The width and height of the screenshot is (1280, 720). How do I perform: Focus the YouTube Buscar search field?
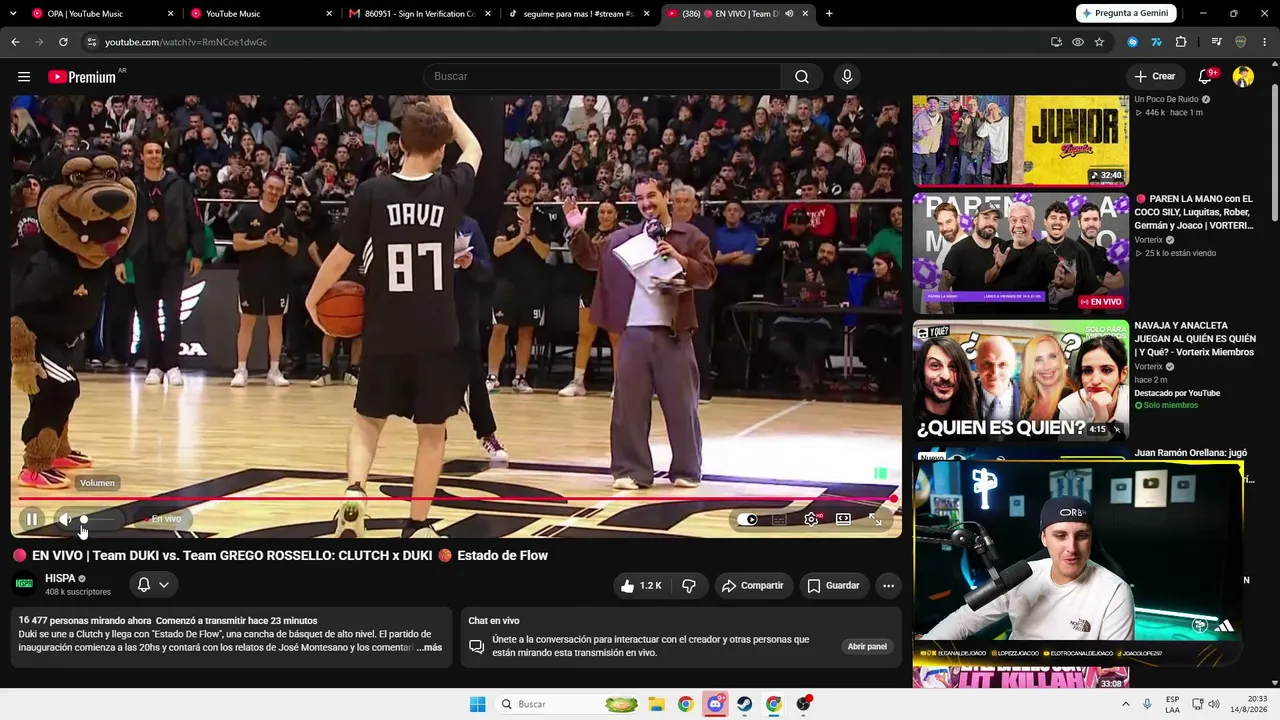[602, 77]
